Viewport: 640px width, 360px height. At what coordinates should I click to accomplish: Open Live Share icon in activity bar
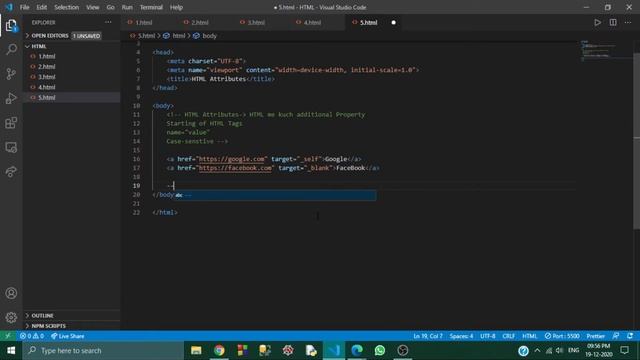11,172
